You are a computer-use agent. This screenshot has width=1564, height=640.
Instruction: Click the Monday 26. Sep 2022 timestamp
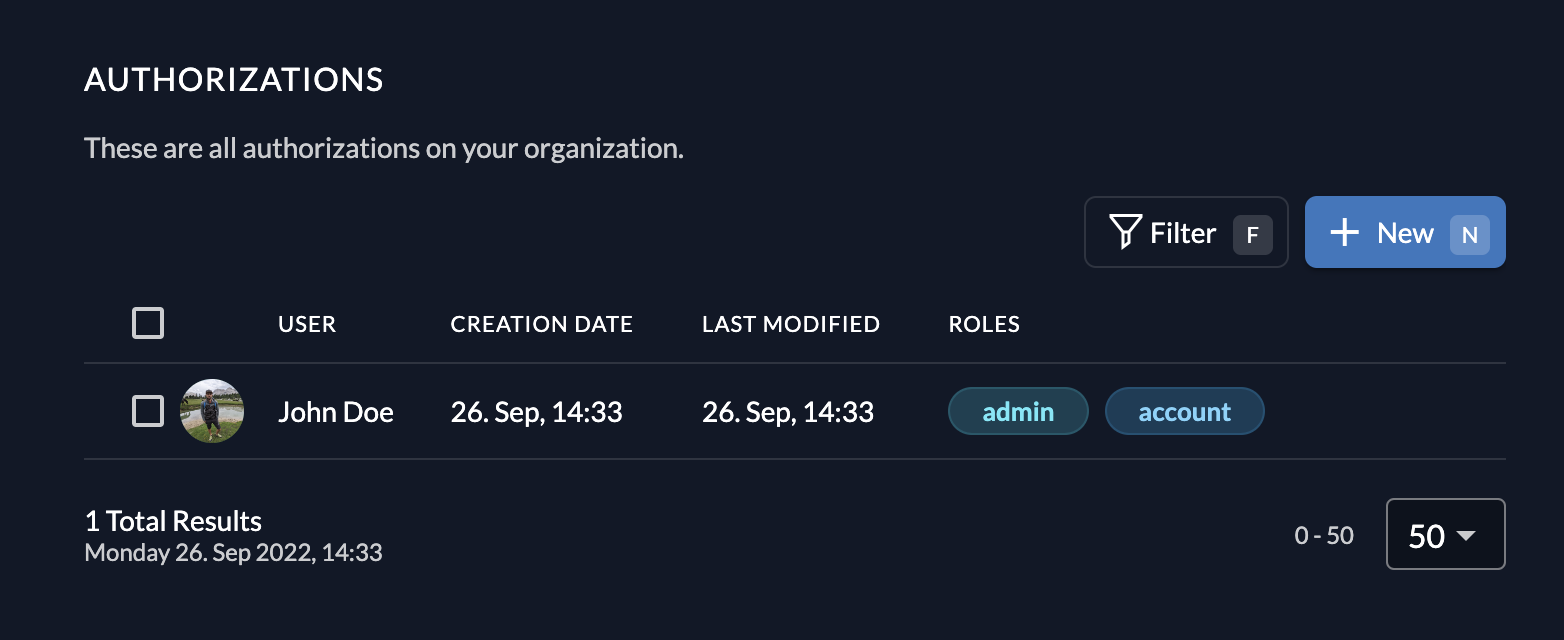tap(233, 552)
